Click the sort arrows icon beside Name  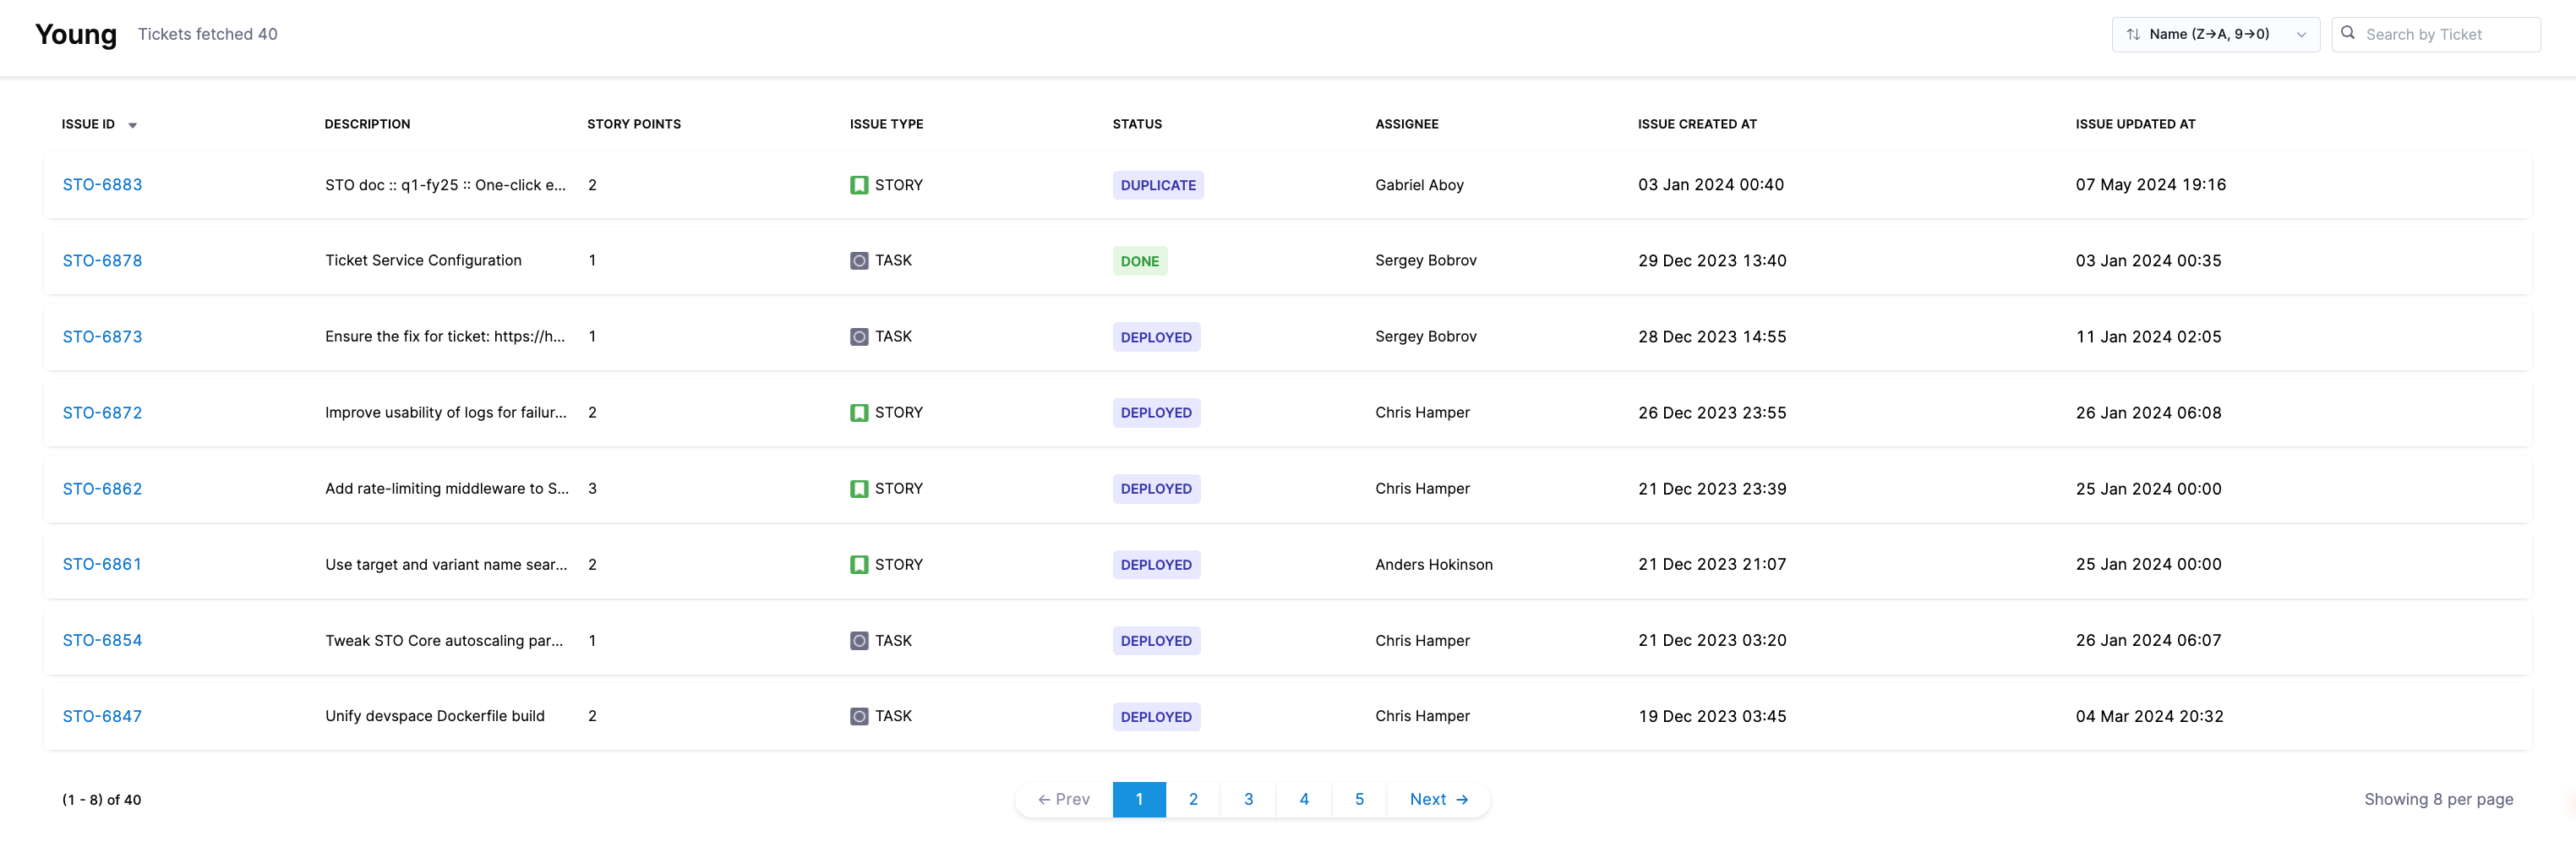click(x=2133, y=34)
